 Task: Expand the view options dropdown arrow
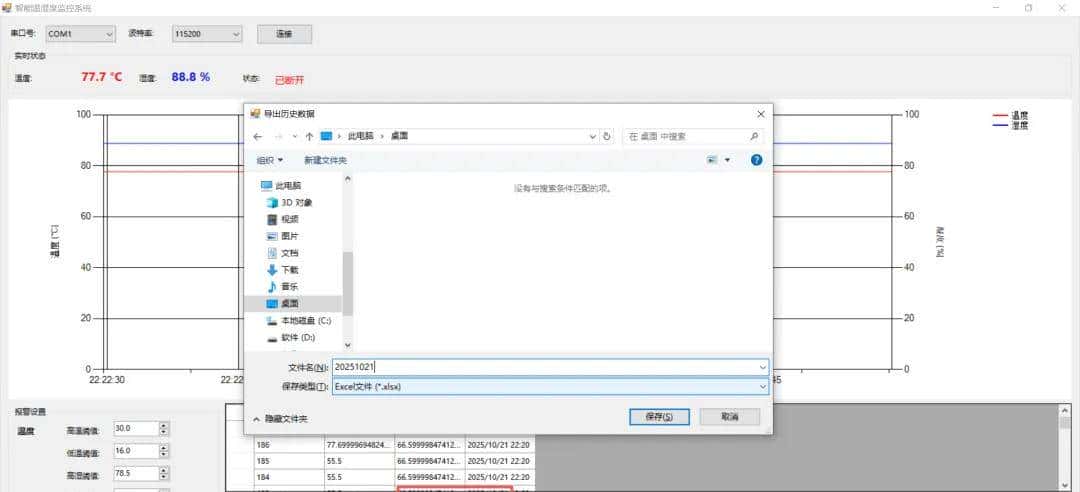point(727,160)
